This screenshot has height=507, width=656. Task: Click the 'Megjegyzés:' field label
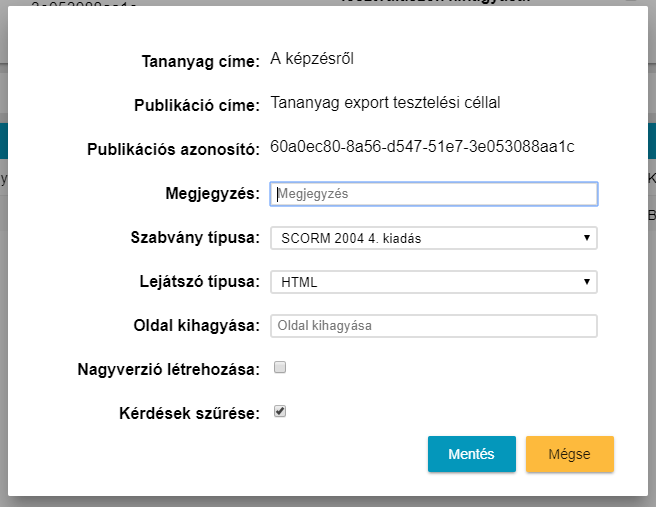pyautogui.click(x=212, y=194)
